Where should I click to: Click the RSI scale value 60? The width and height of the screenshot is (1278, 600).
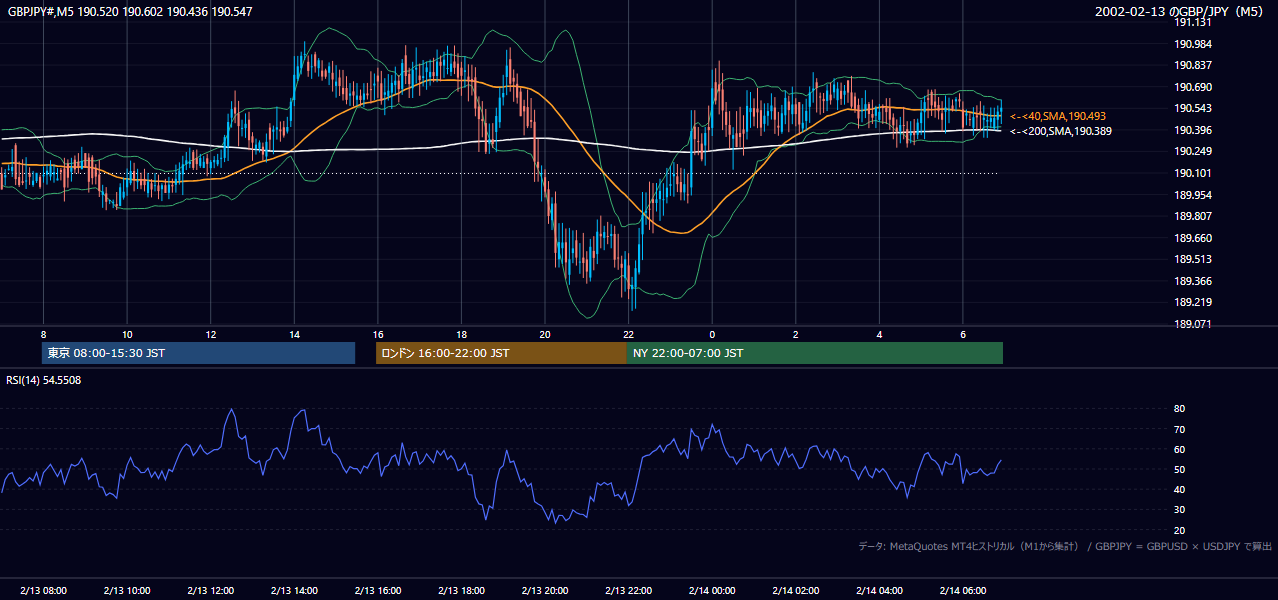(x=1180, y=449)
